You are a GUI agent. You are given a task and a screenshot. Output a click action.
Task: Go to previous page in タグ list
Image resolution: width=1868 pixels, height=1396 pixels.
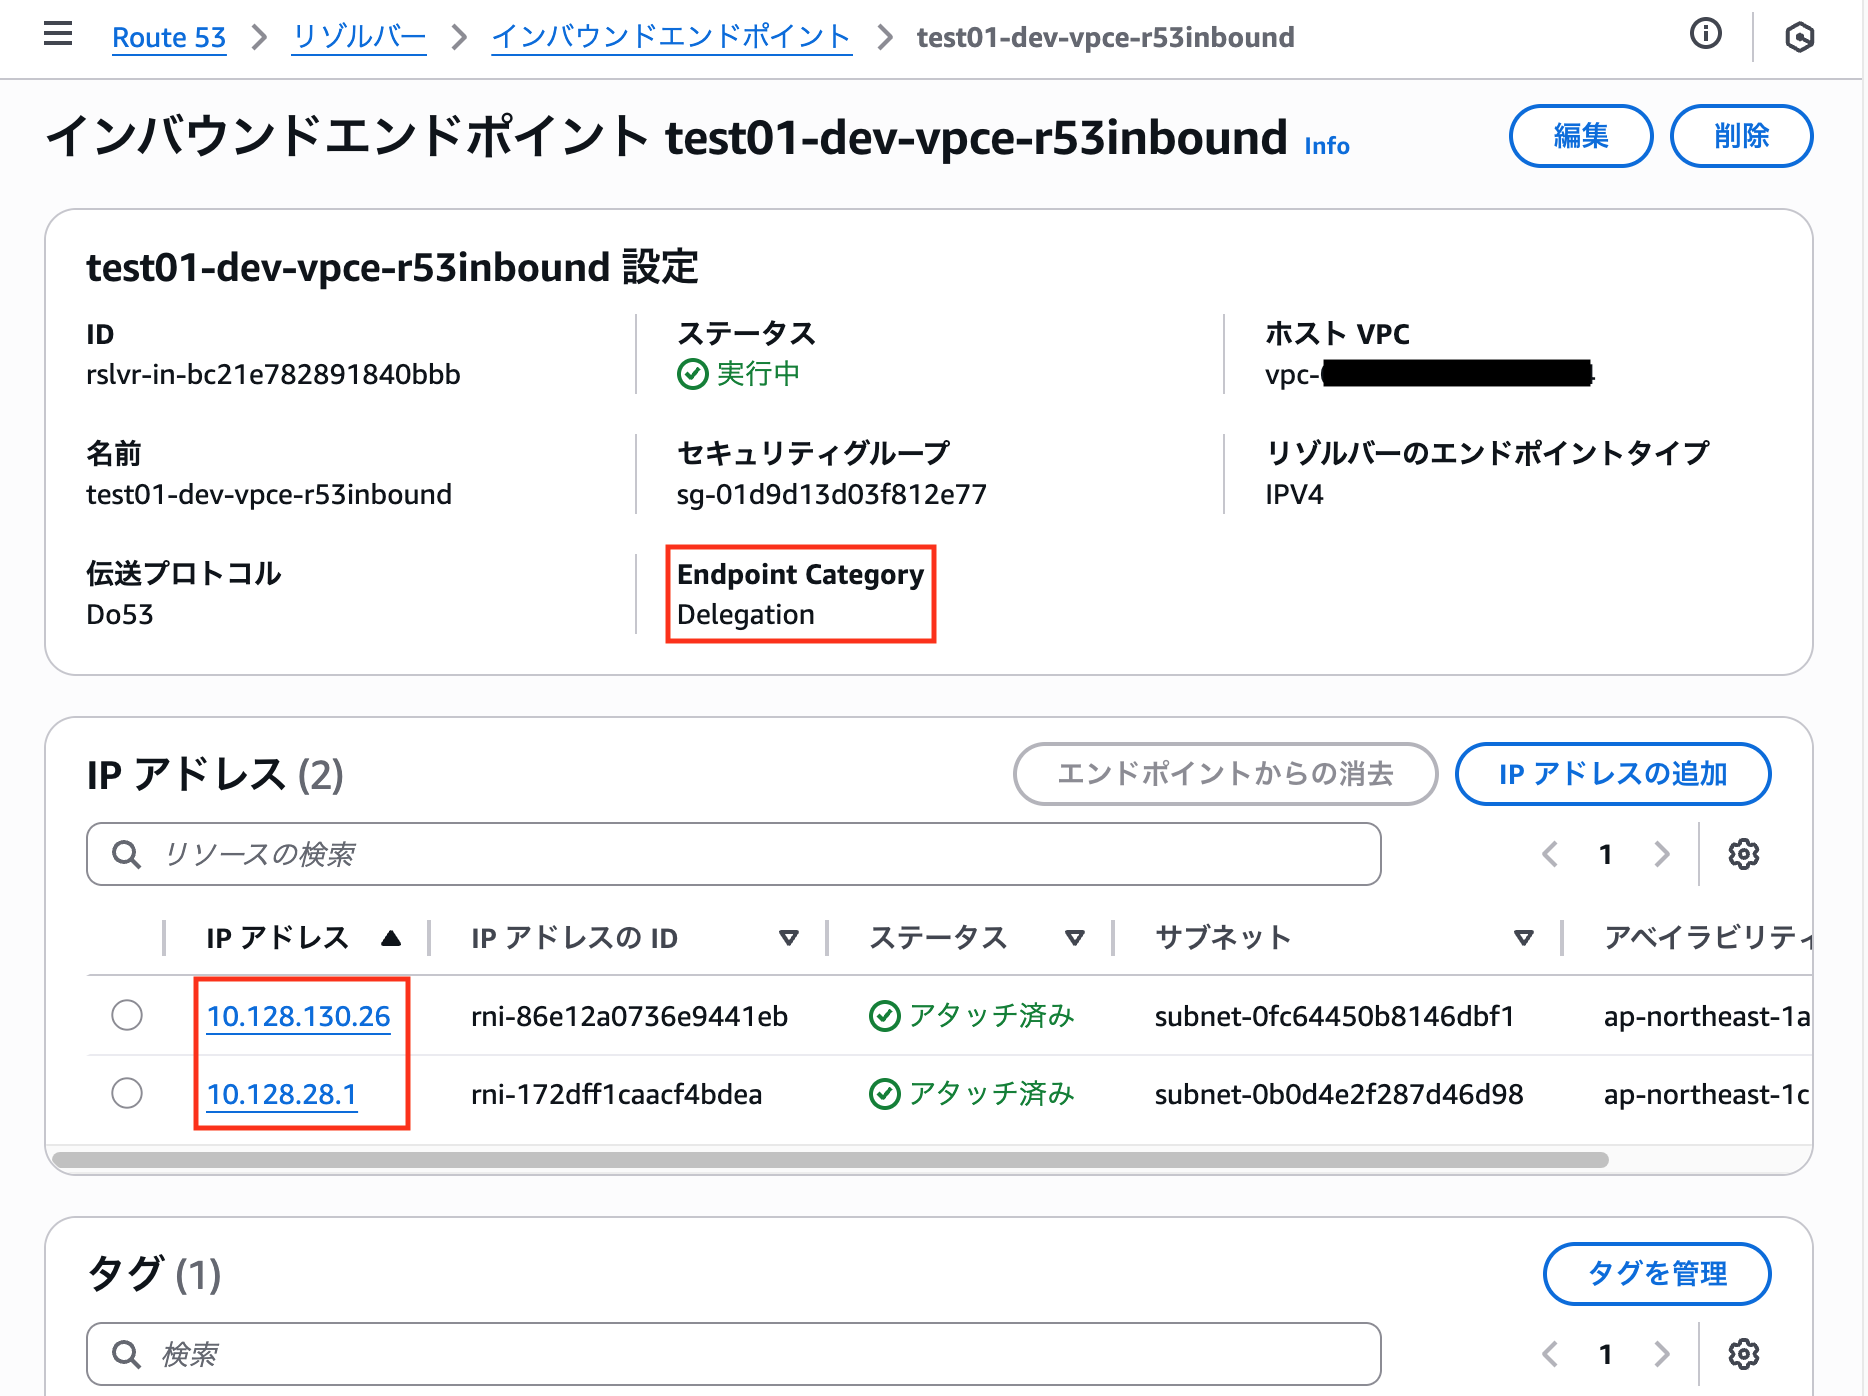click(1549, 1353)
